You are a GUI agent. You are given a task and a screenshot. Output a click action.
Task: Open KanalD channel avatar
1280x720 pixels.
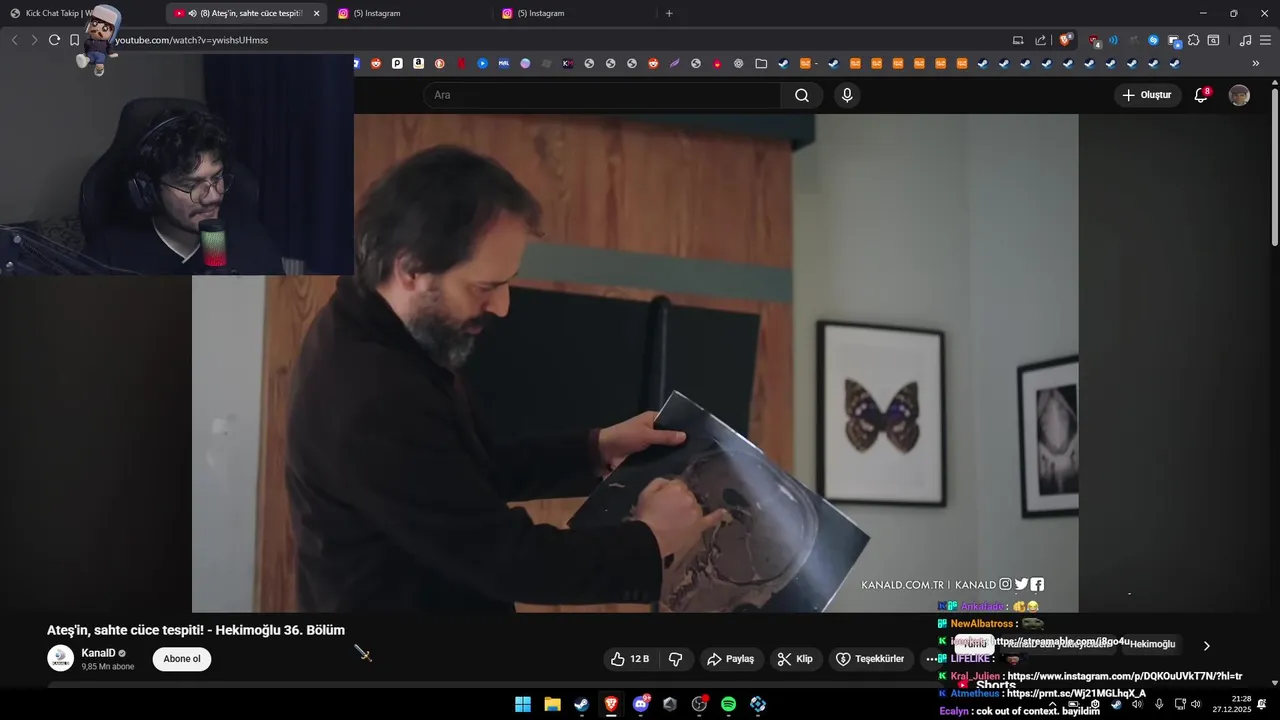tap(61, 658)
